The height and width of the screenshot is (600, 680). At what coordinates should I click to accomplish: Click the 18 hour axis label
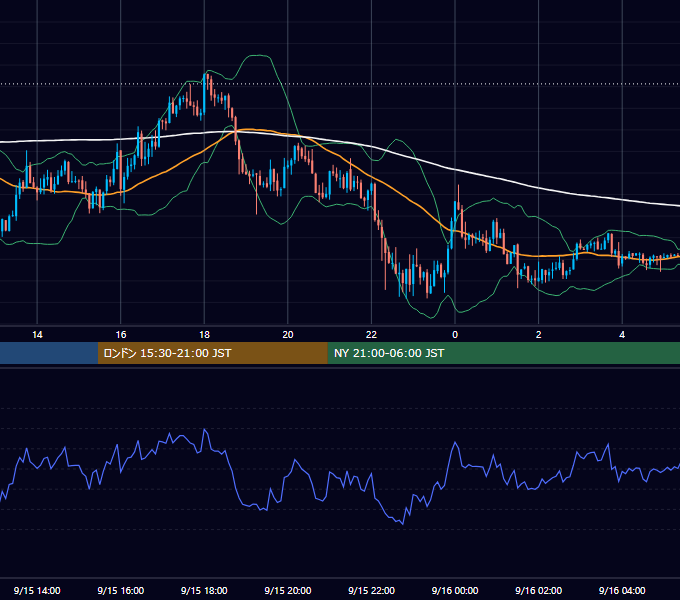(204, 335)
